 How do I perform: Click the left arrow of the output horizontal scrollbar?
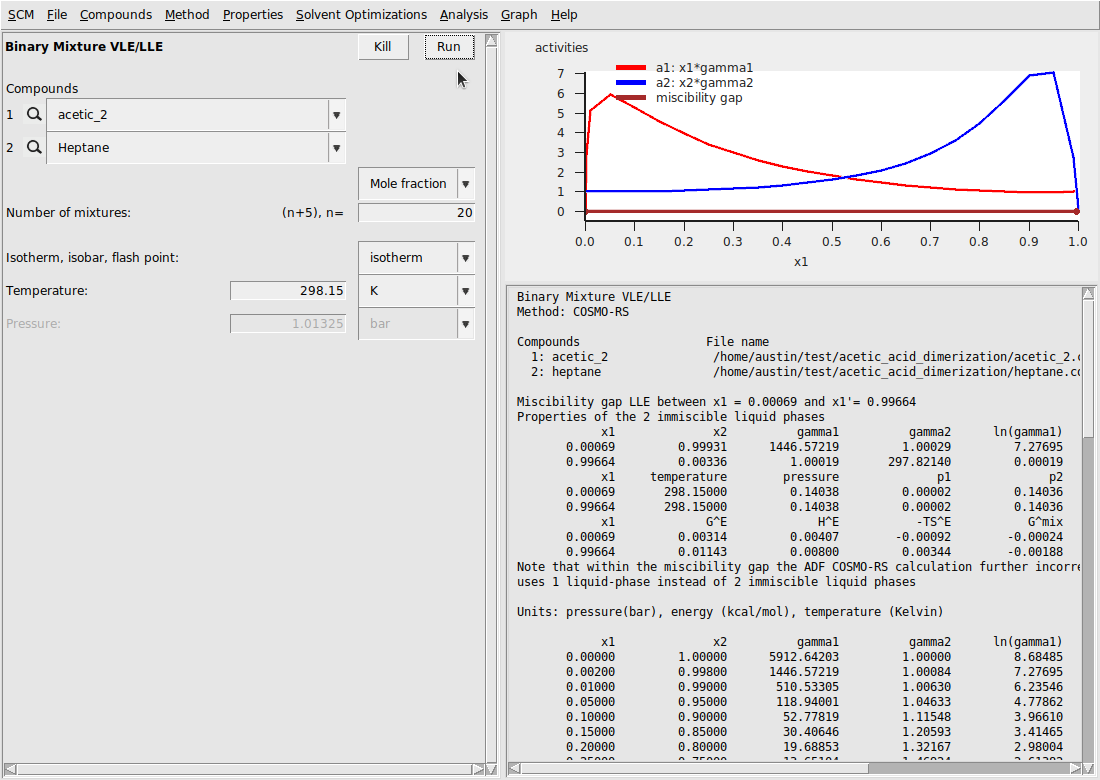click(514, 769)
